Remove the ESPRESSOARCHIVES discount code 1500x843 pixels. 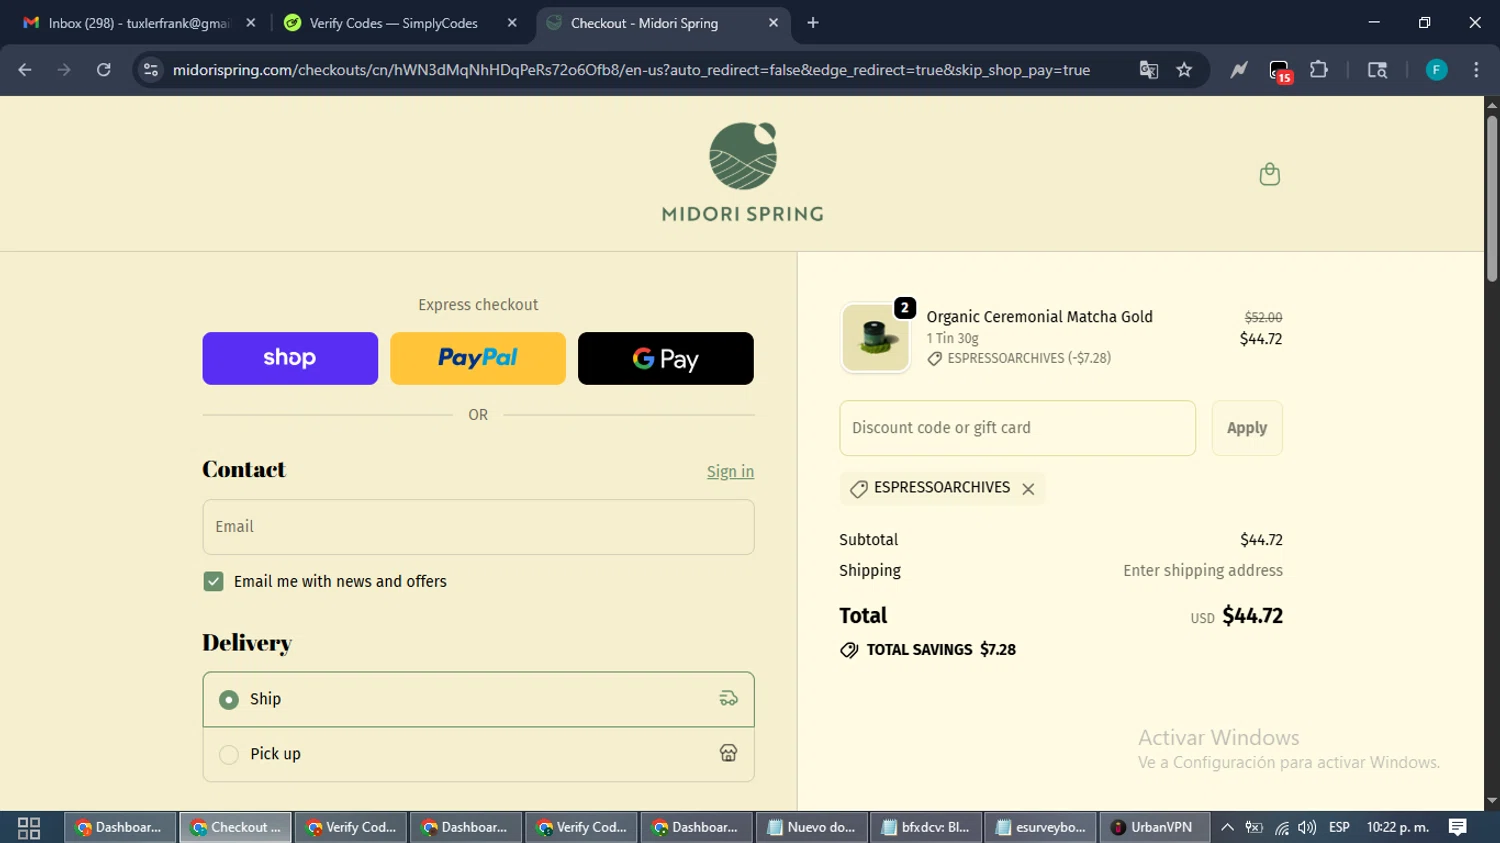[1028, 489]
